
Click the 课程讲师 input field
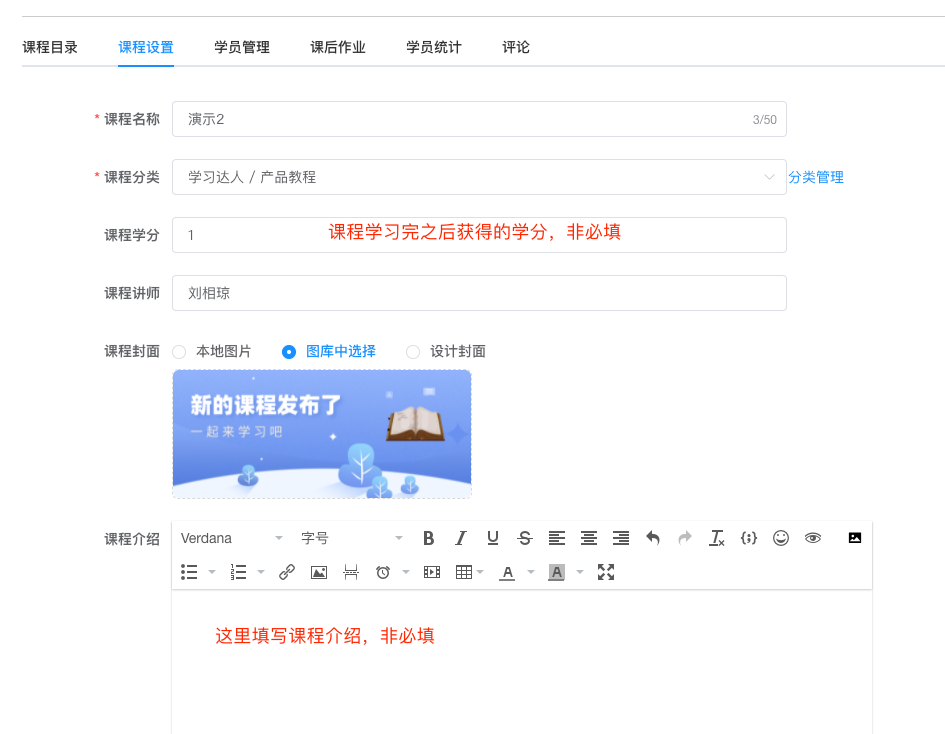tap(479, 293)
